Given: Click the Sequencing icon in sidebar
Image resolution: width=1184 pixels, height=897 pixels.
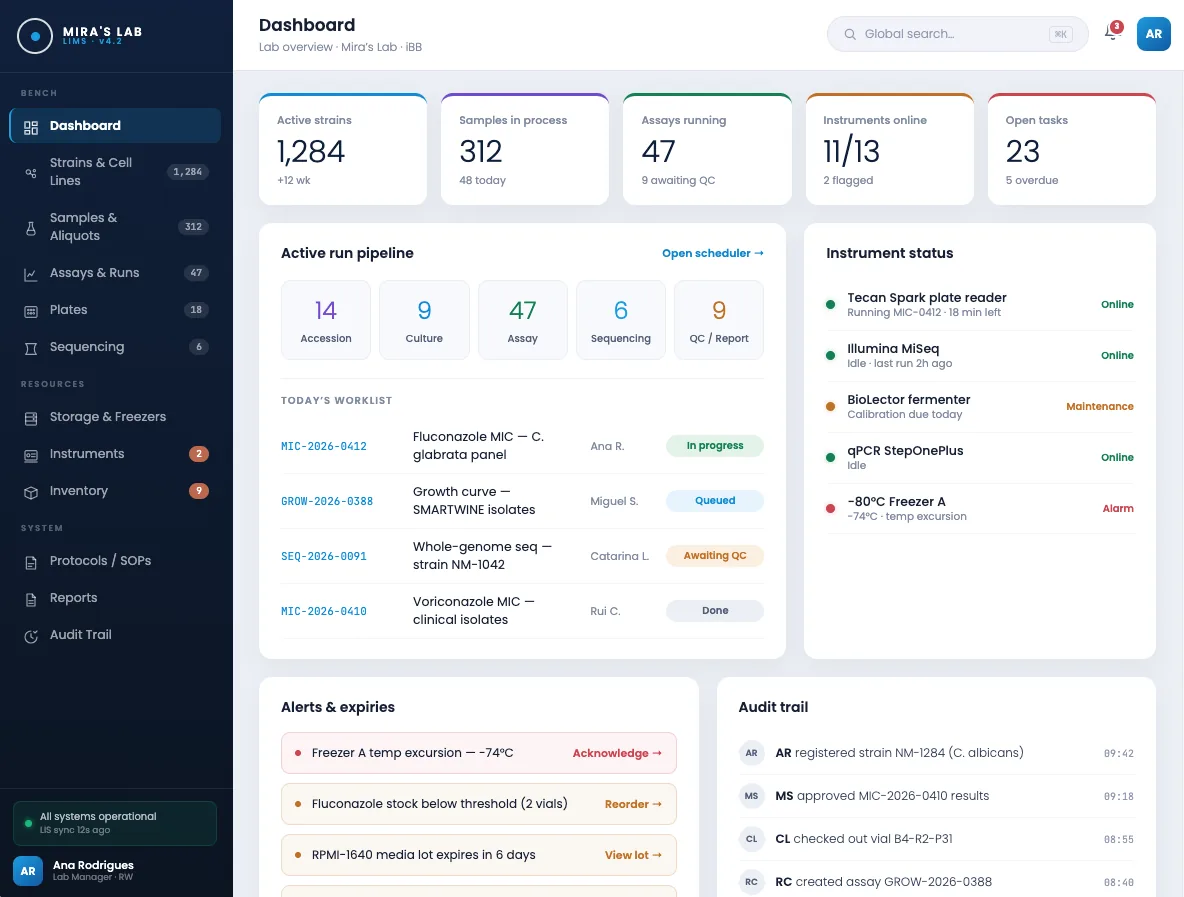Looking at the screenshot, I should click(x=31, y=348).
